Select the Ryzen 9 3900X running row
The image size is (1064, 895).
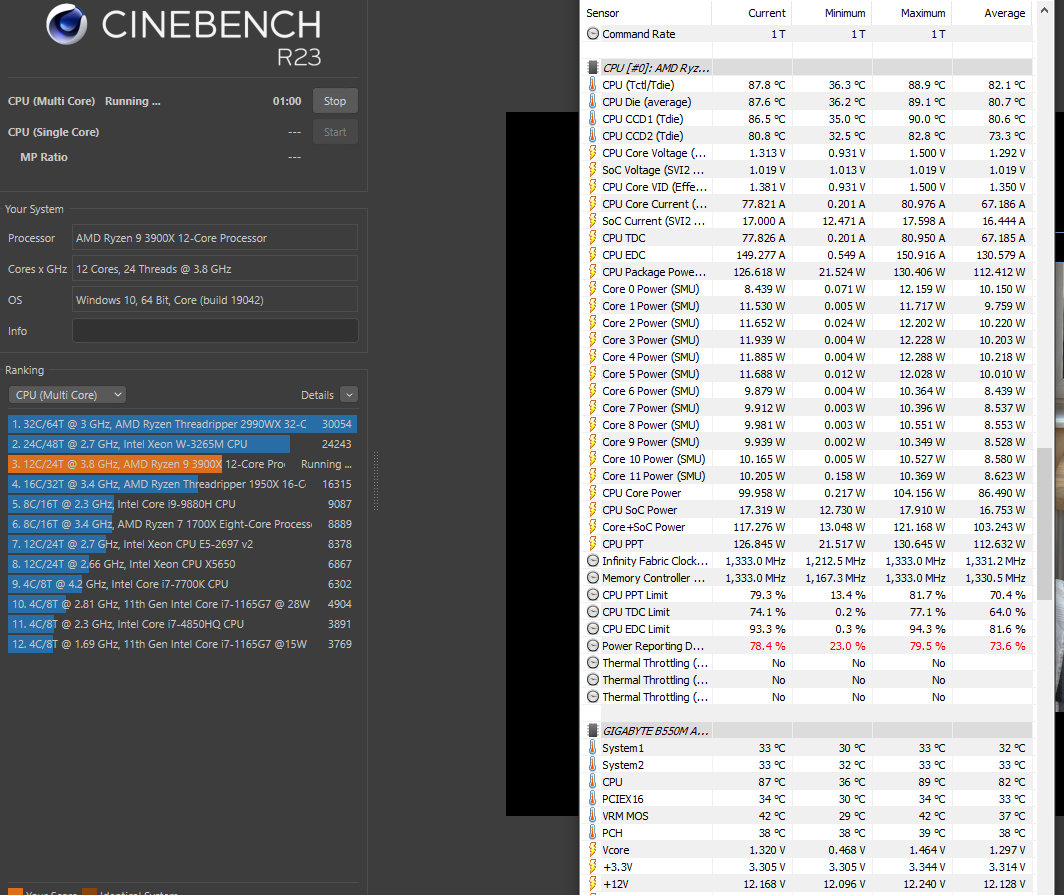[x=183, y=464]
